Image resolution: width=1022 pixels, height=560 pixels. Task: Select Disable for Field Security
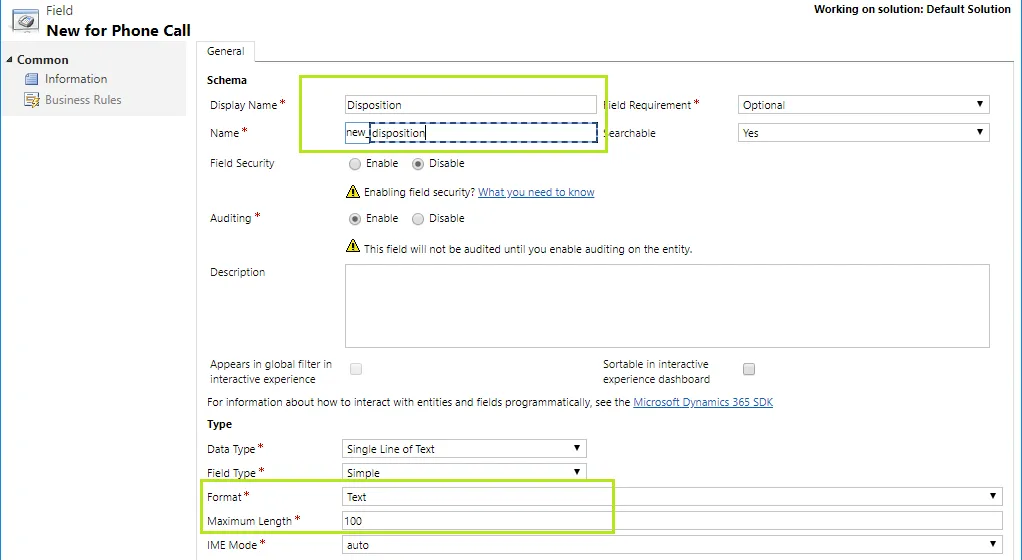pos(418,164)
